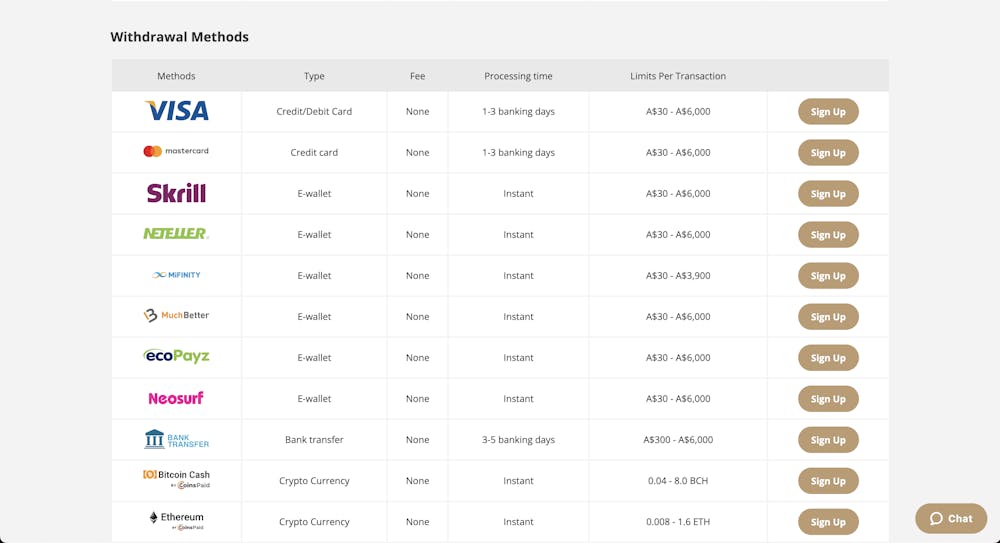This screenshot has height=543, width=1000.
Task: Click VISA's 1-3 banking days cell
Action: click(518, 111)
